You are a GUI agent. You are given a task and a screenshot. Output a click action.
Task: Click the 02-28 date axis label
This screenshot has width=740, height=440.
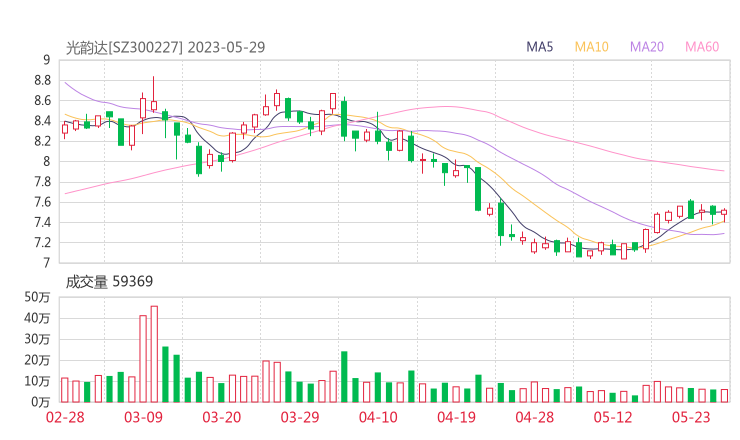pyautogui.click(x=65, y=417)
